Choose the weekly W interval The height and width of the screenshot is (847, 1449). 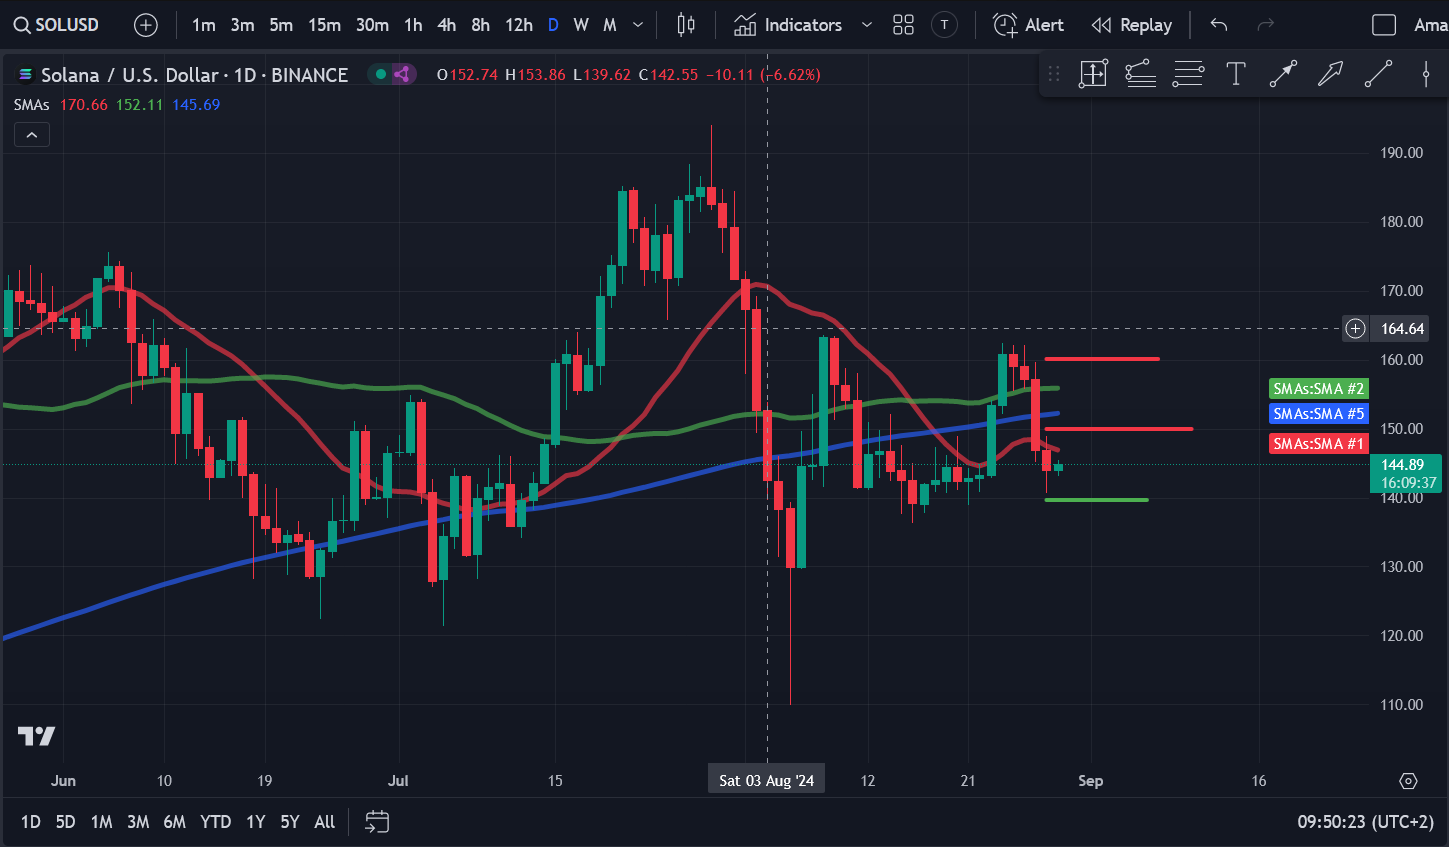pos(581,25)
